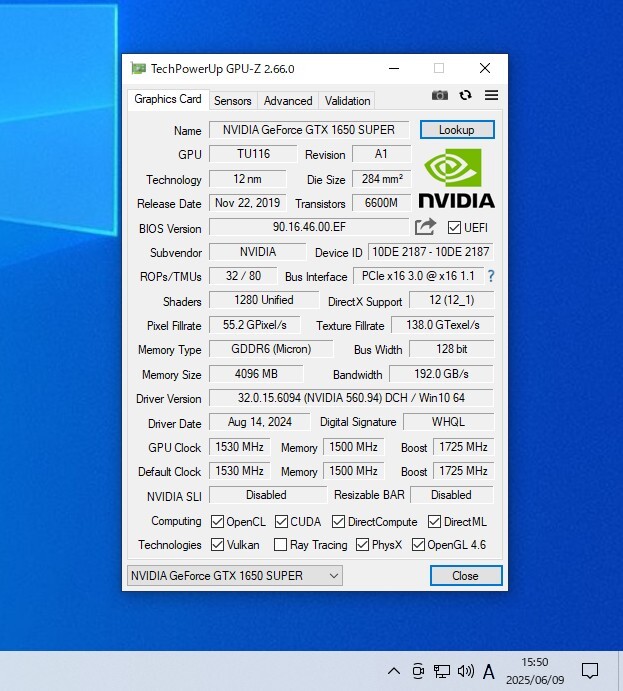Switch to the Graphics Card tab
Image resolution: width=623 pixels, height=691 pixels.
(168, 99)
